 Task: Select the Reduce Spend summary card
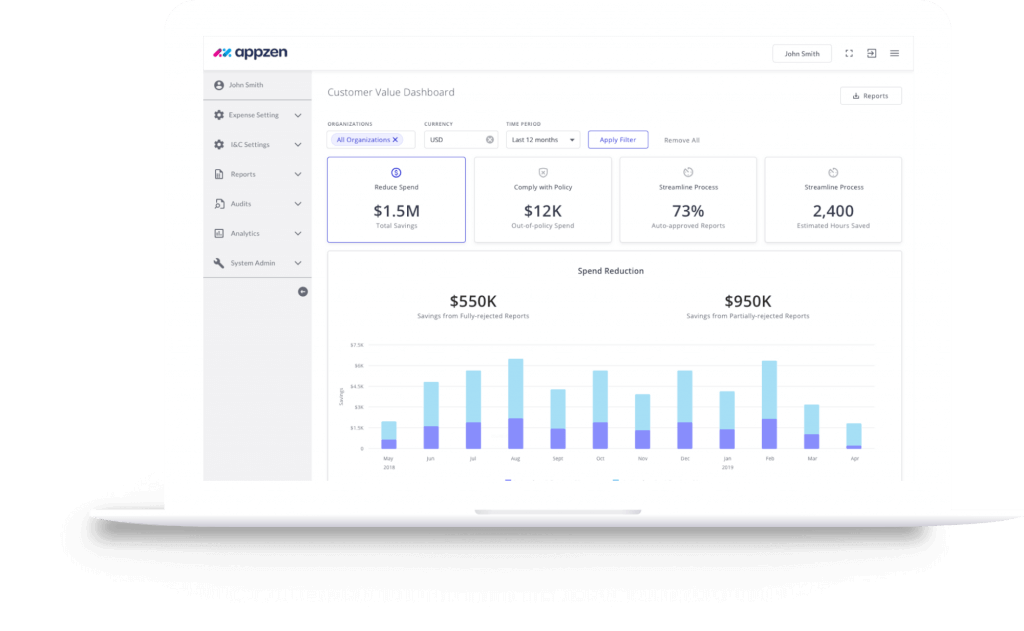click(396, 199)
